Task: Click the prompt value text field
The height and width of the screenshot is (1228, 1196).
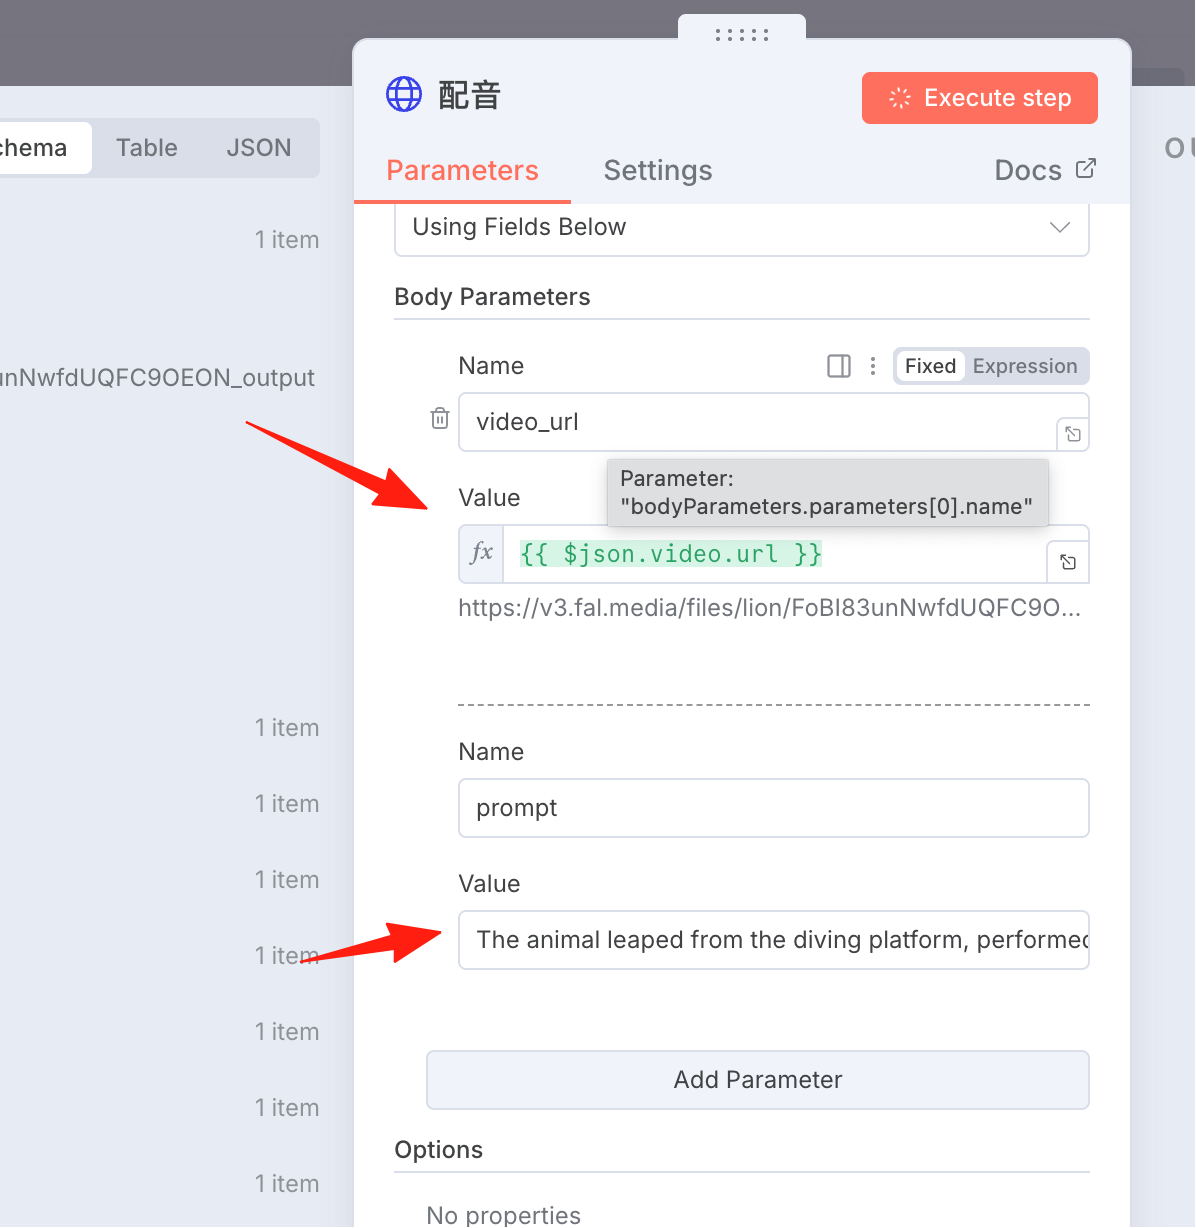Action: 774,940
